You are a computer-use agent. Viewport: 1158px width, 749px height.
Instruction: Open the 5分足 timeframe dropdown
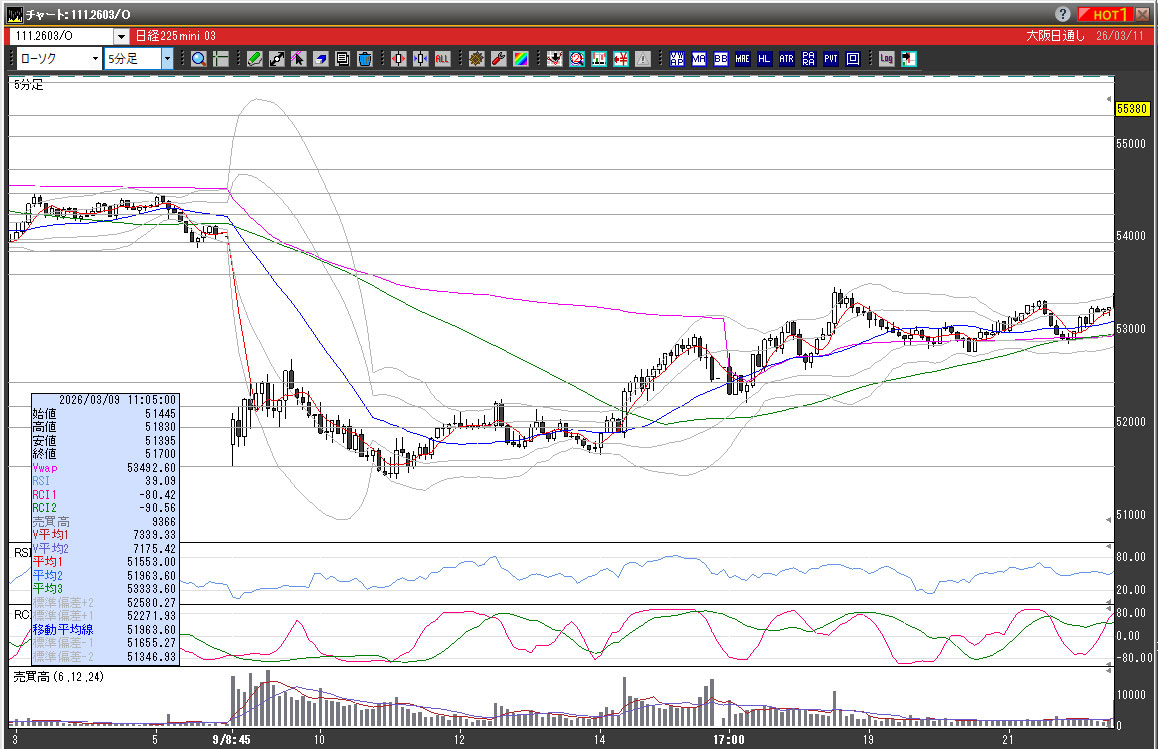(x=167, y=59)
